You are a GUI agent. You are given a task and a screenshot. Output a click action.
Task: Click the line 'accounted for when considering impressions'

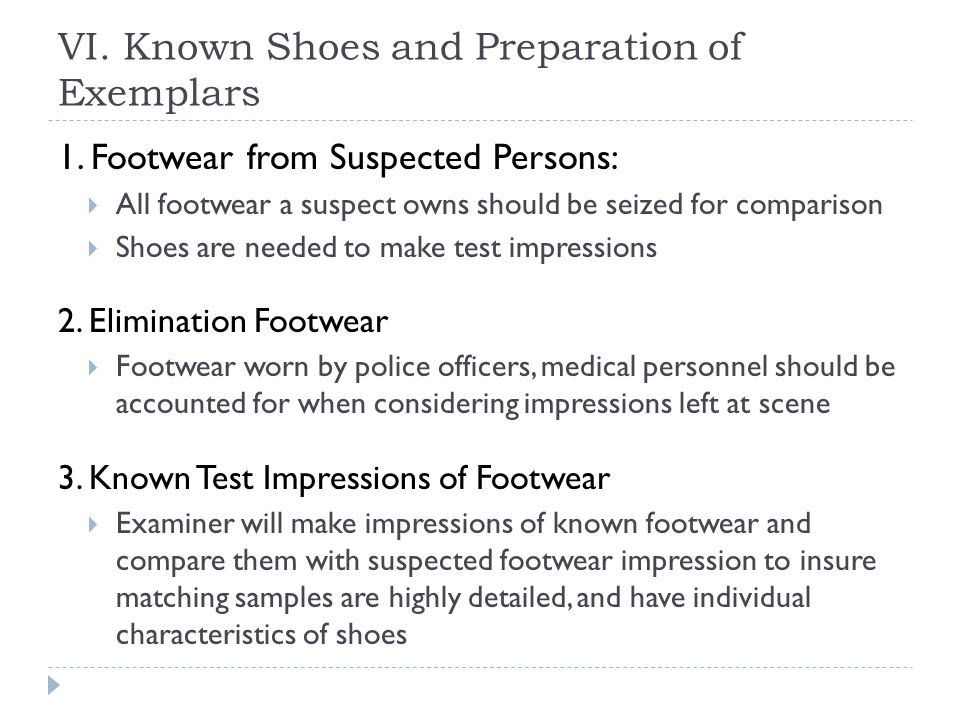473,404
